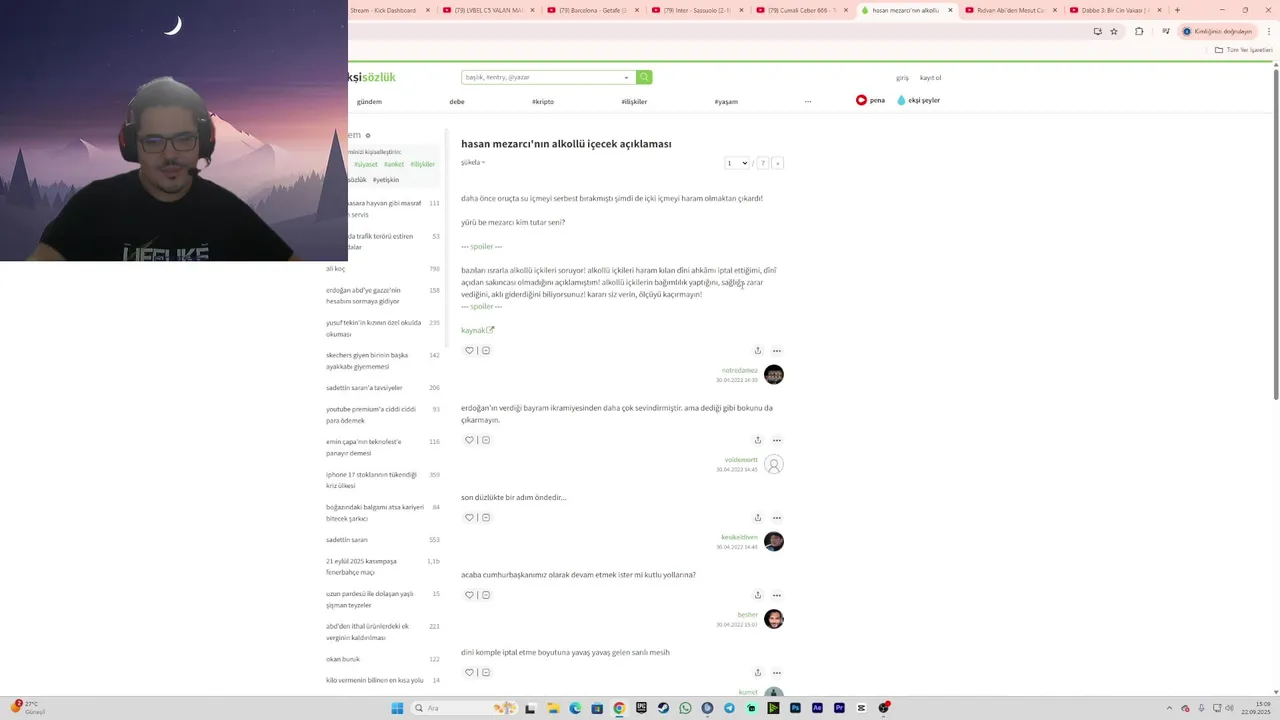Viewport: 1280px width, 720px height.
Task: Share the voldemortt entry
Action: pyautogui.click(x=758, y=440)
